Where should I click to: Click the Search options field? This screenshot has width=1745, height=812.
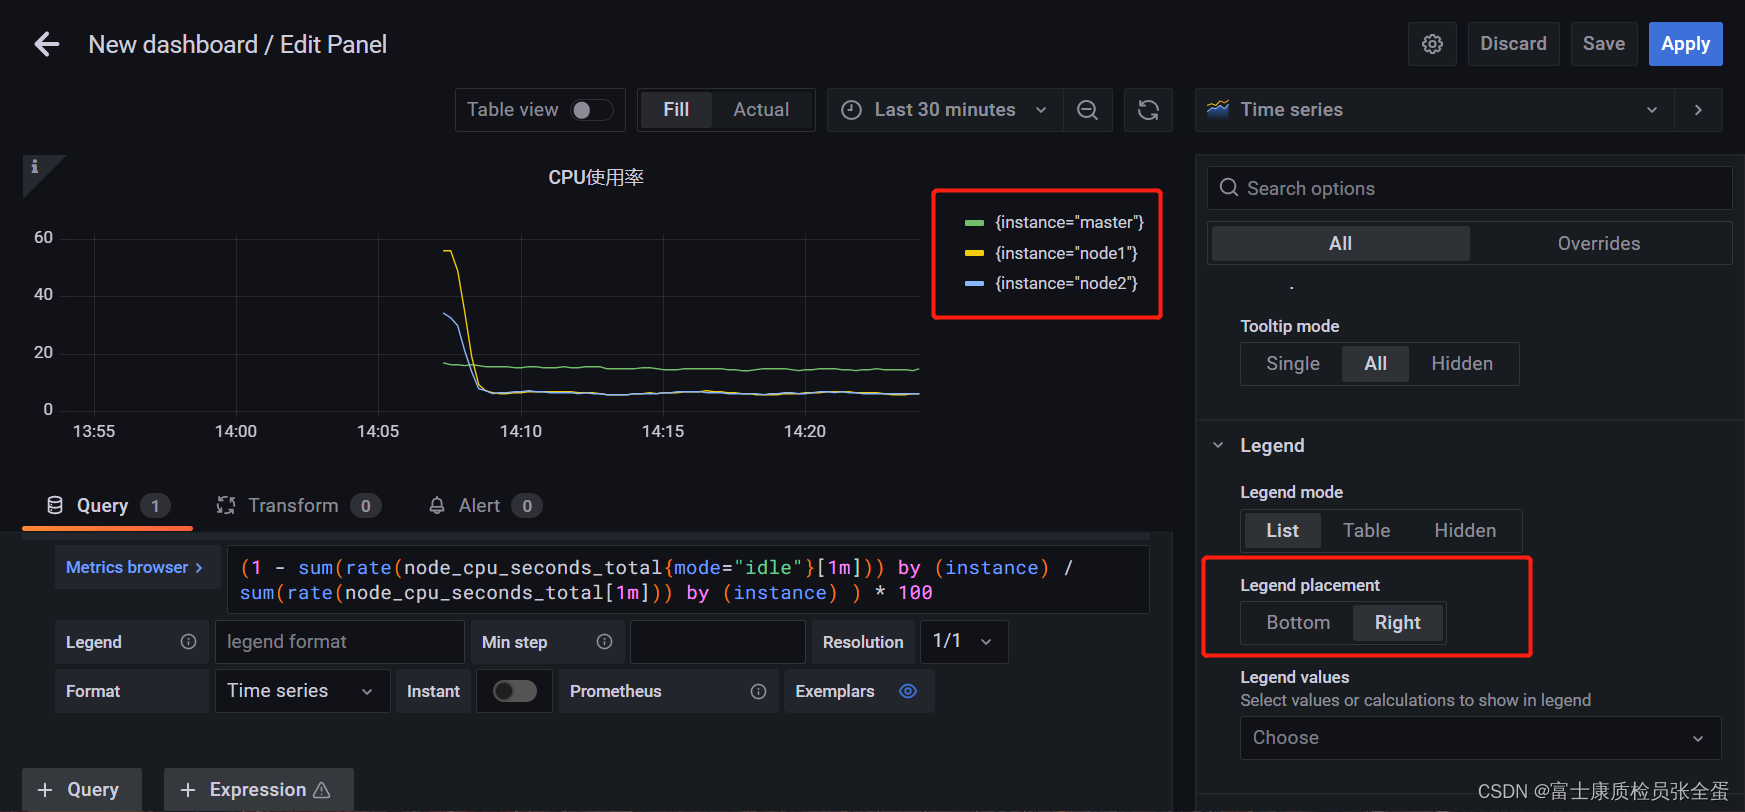pyautogui.click(x=1469, y=188)
